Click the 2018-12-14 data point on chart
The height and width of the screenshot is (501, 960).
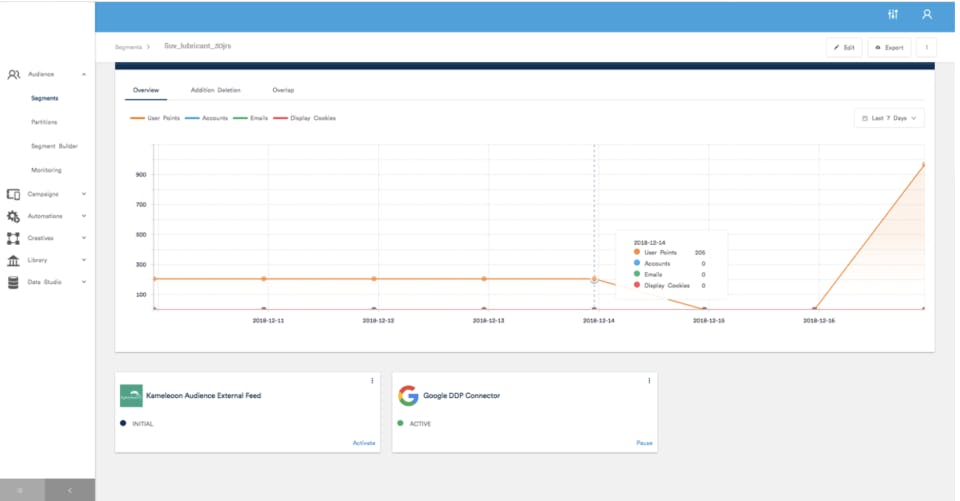point(594,279)
